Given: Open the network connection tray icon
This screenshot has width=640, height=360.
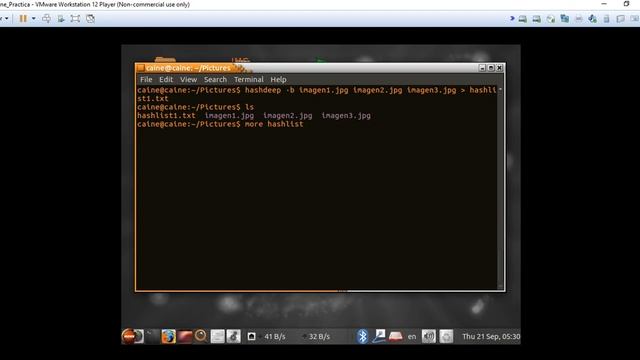Looking at the screenshot, I should 379,336.
